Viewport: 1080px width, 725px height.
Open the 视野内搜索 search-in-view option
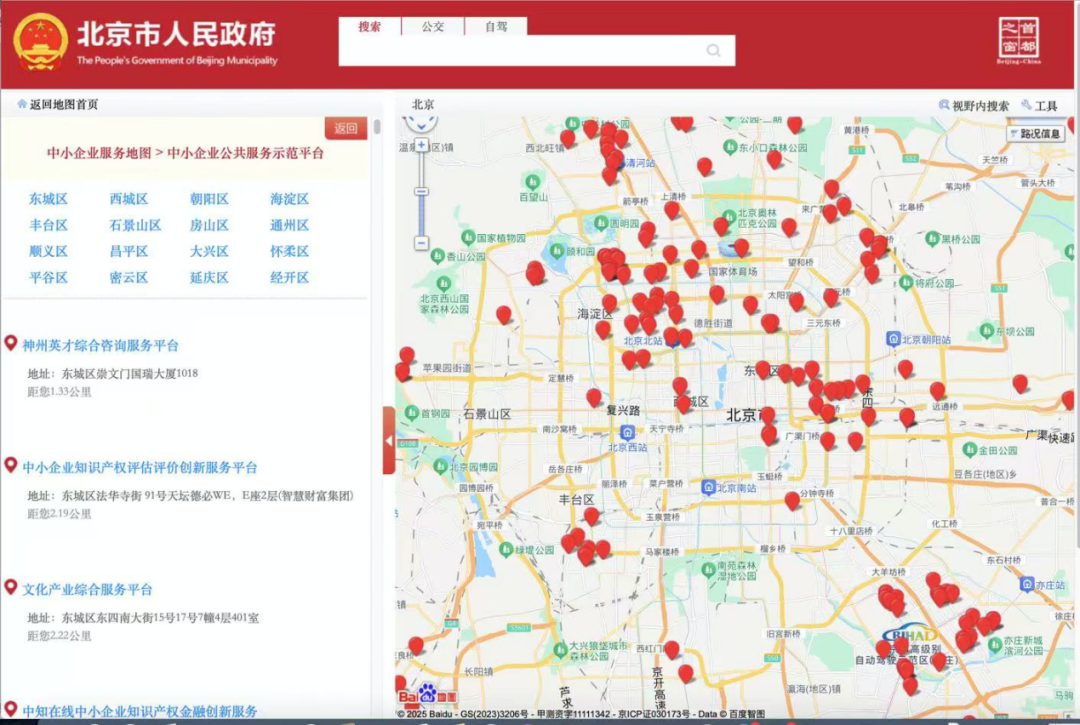(973, 105)
